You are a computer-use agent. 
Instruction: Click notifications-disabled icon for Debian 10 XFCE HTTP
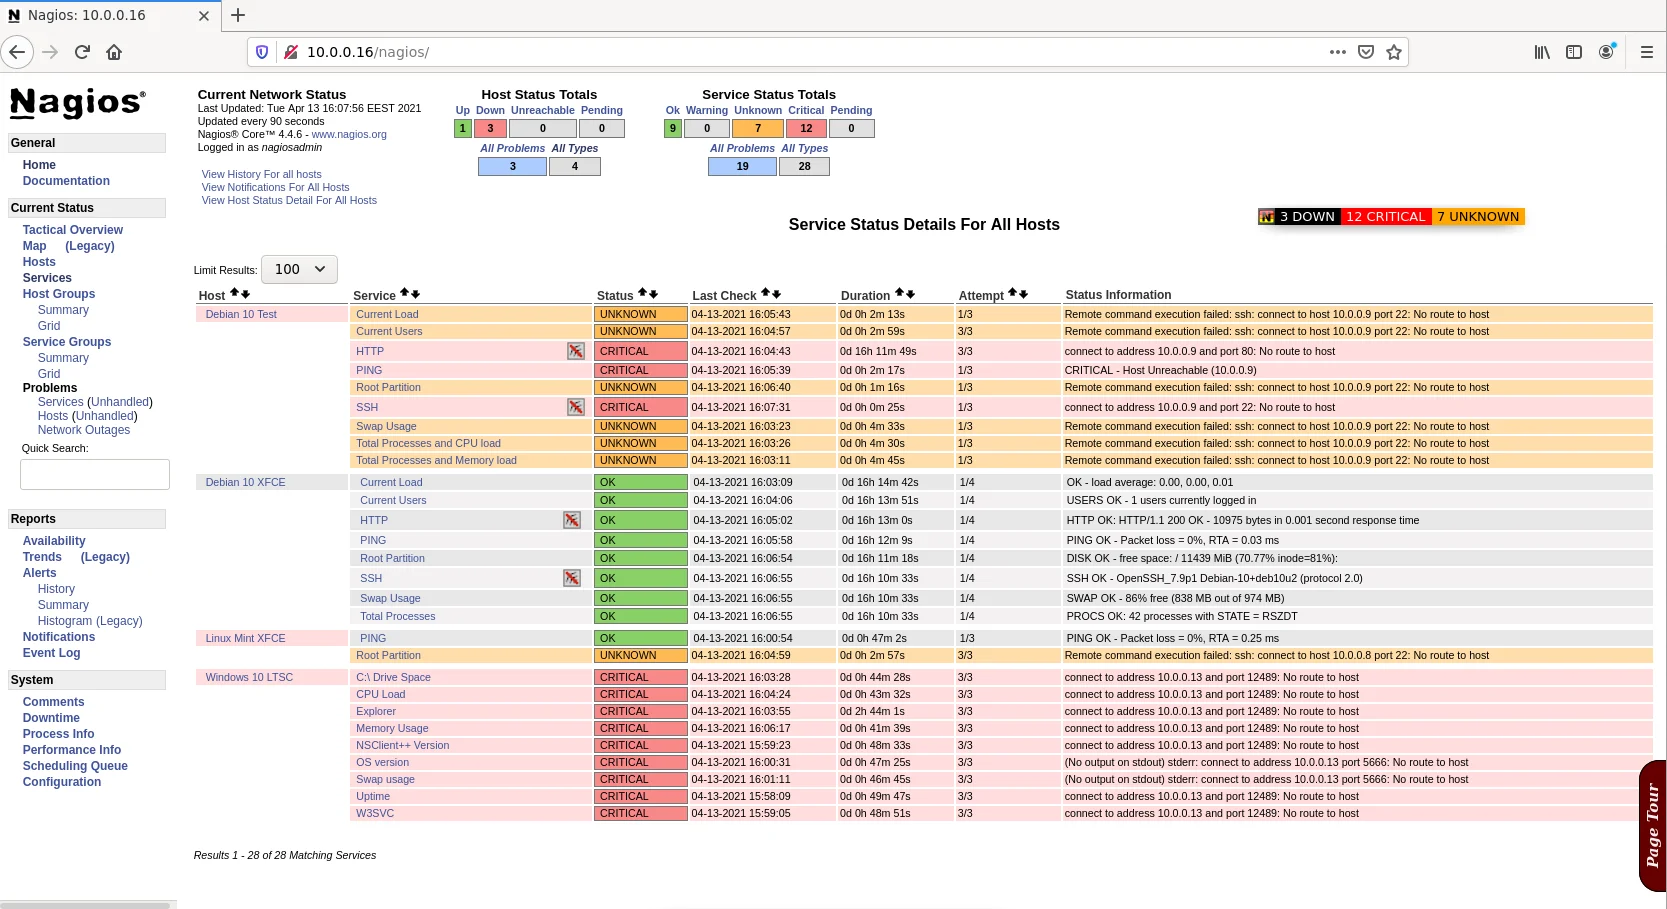pos(572,520)
